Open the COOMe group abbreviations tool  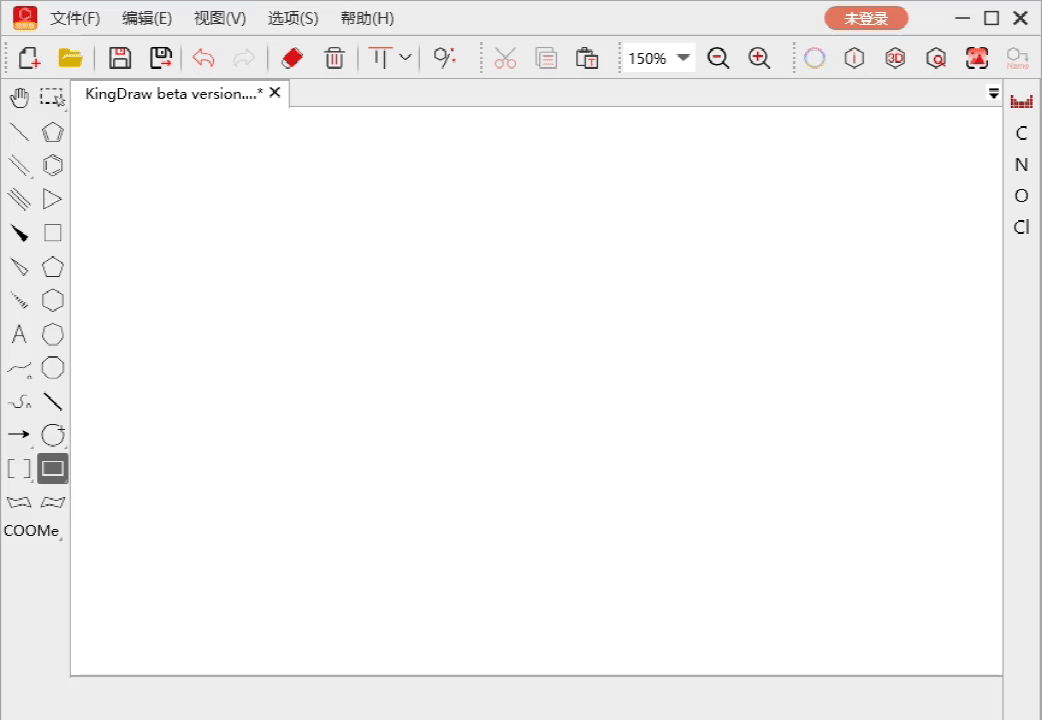point(32,531)
